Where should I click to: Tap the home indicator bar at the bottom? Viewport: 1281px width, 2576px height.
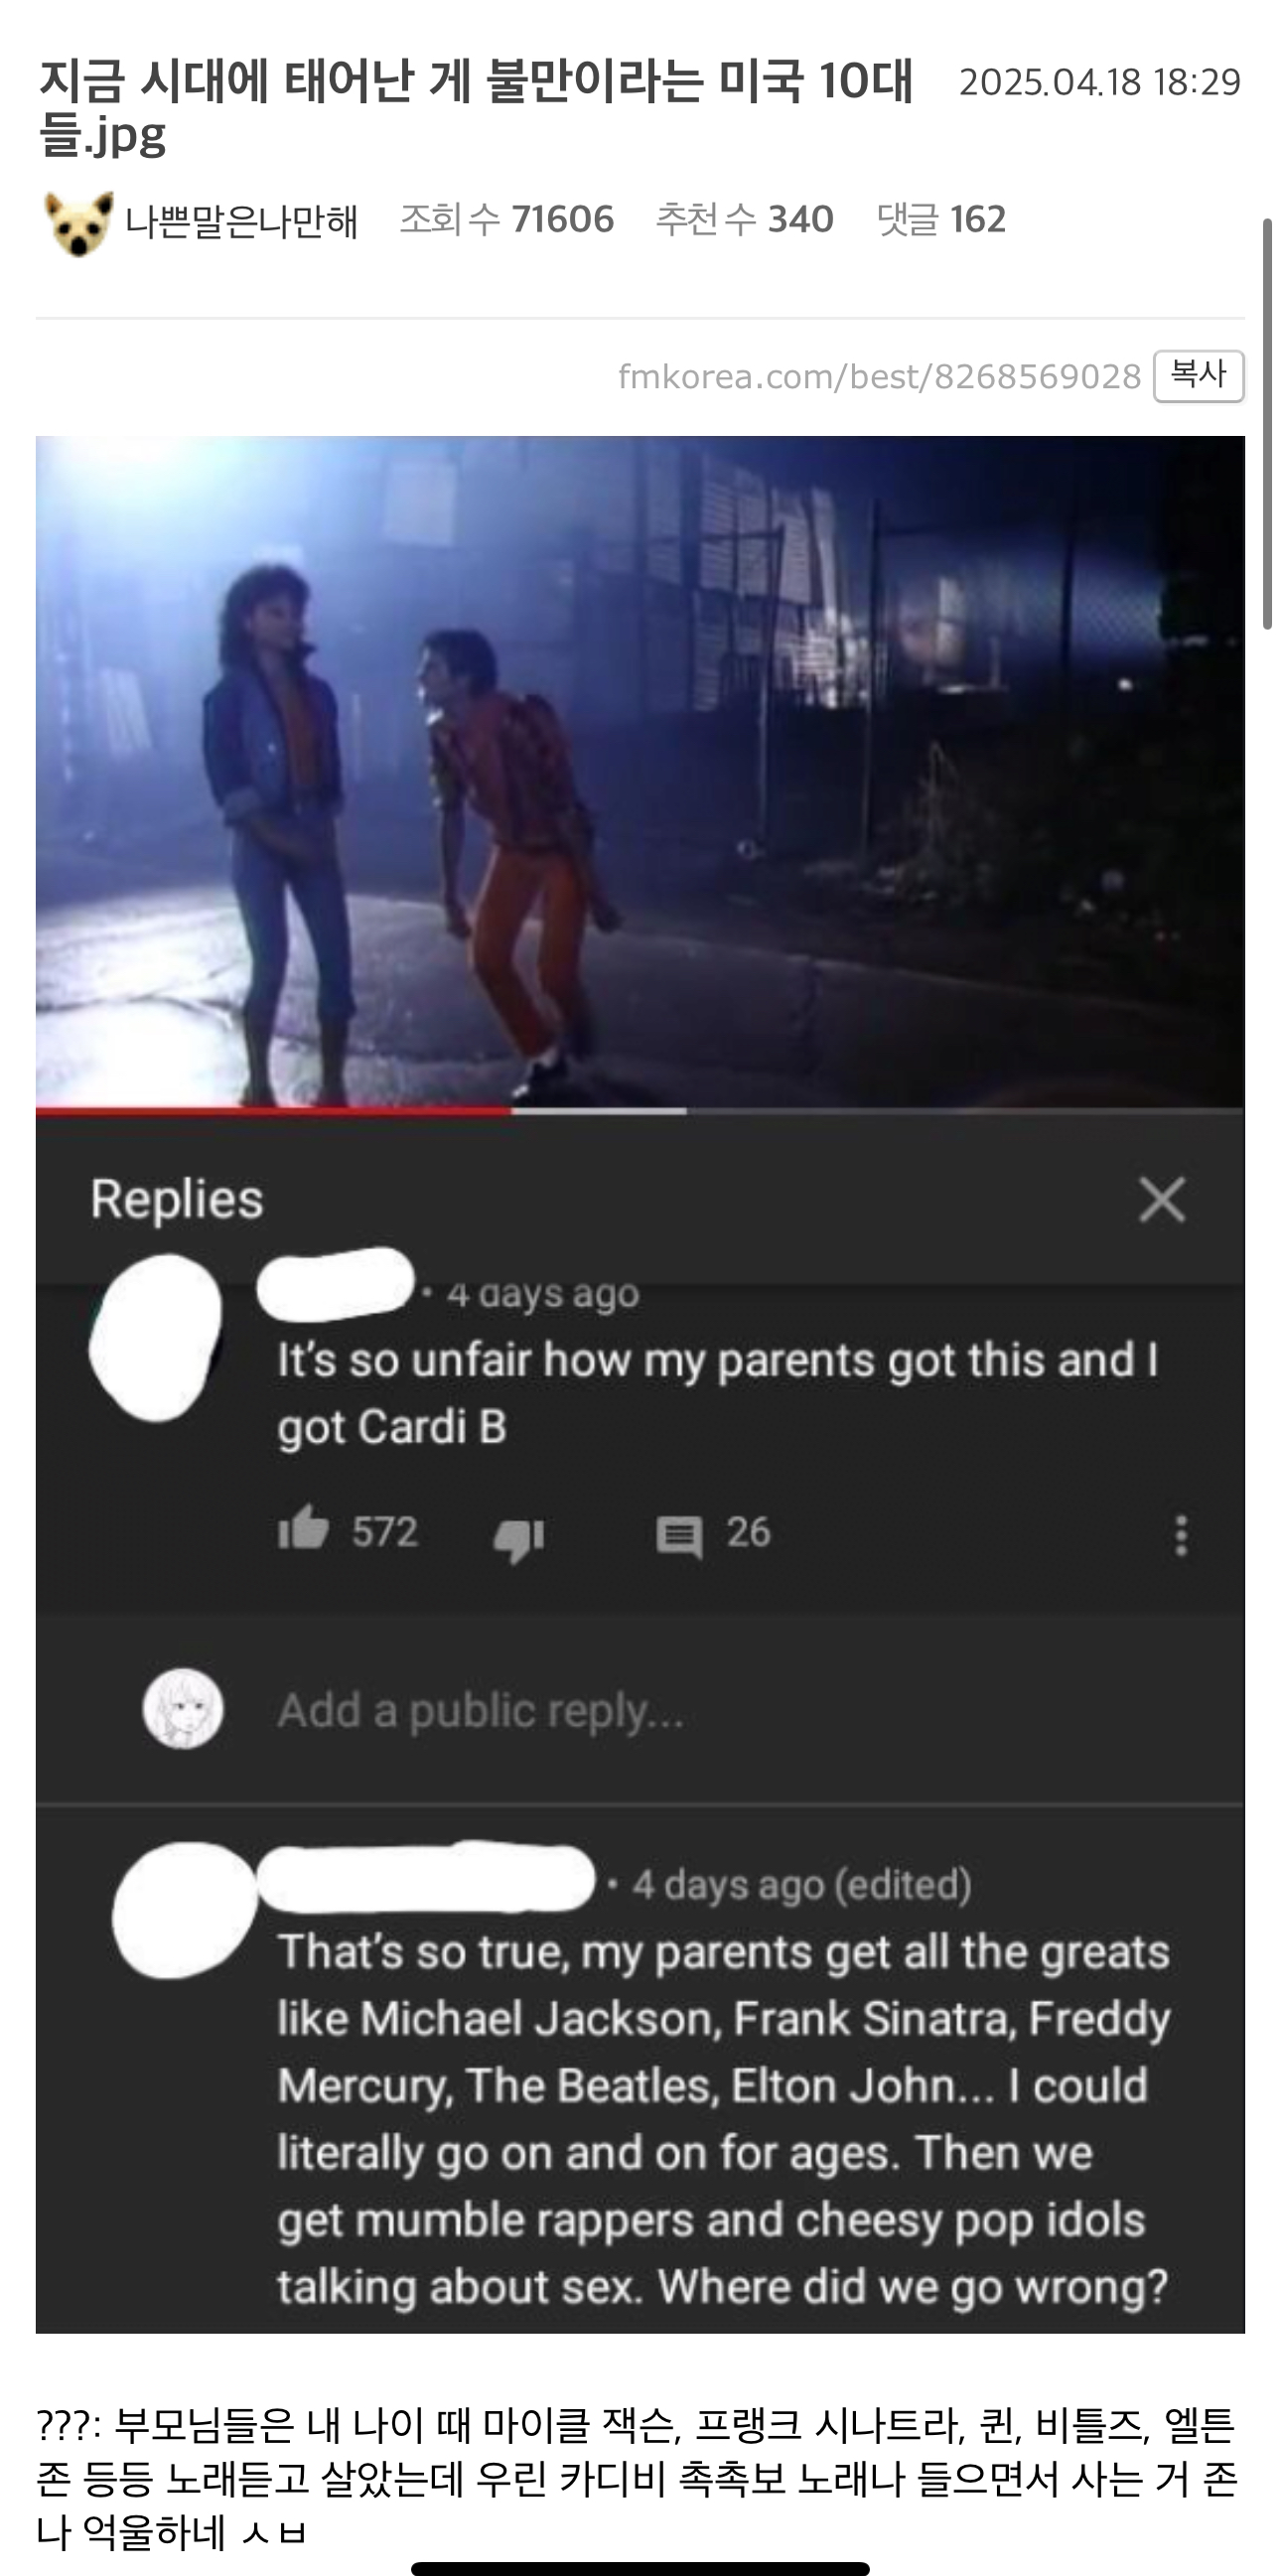(640, 2568)
